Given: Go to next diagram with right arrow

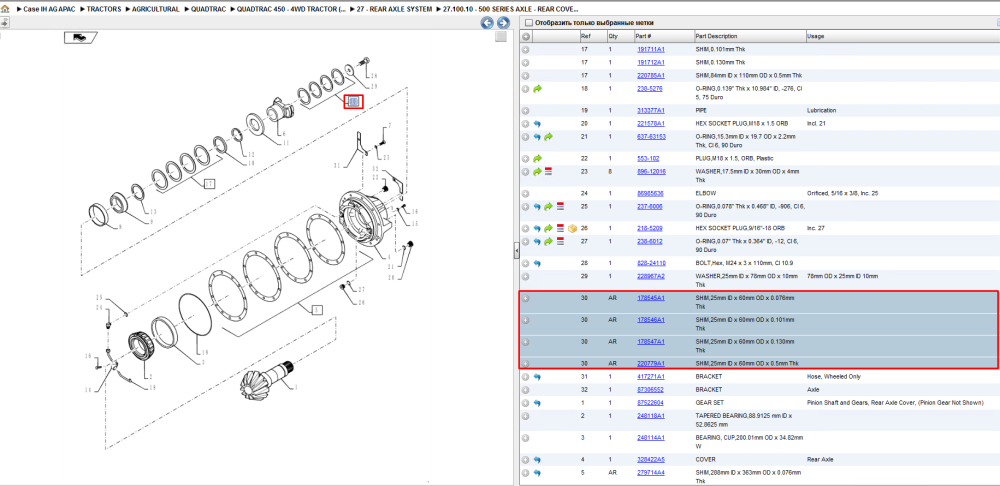Looking at the screenshot, I should click(503, 23).
